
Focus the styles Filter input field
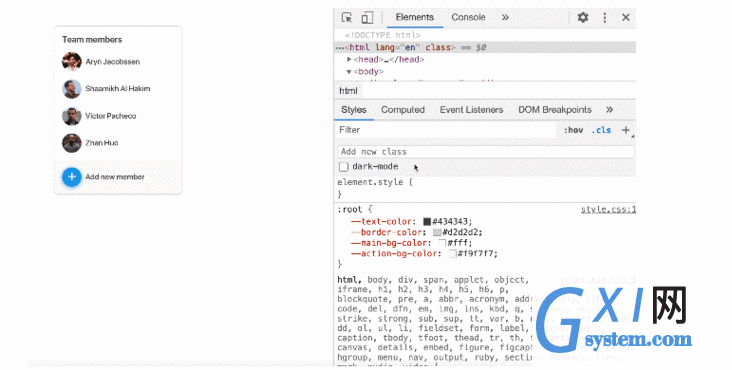446,130
